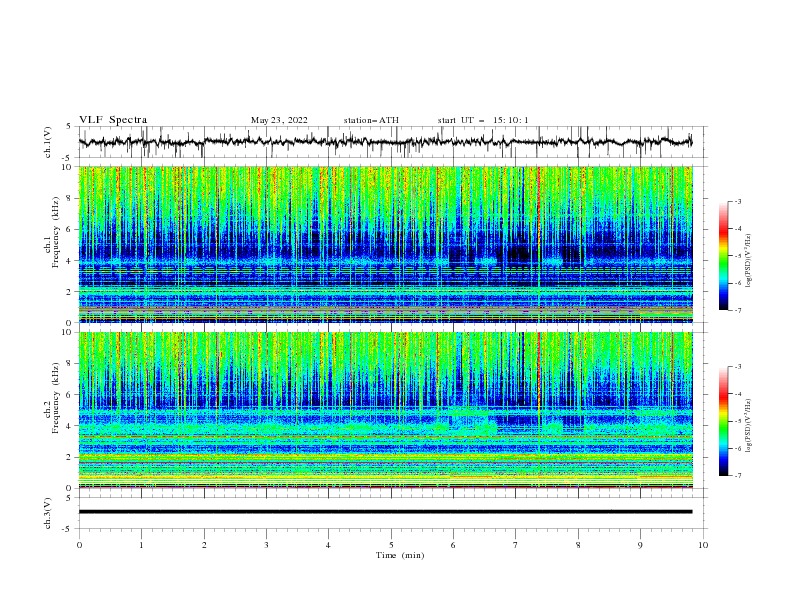Image resolution: width=792 pixels, height=612 pixels.
Task: Click the 'ch.1(V)' waveform axis label
Action: click(x=48, y=142)
